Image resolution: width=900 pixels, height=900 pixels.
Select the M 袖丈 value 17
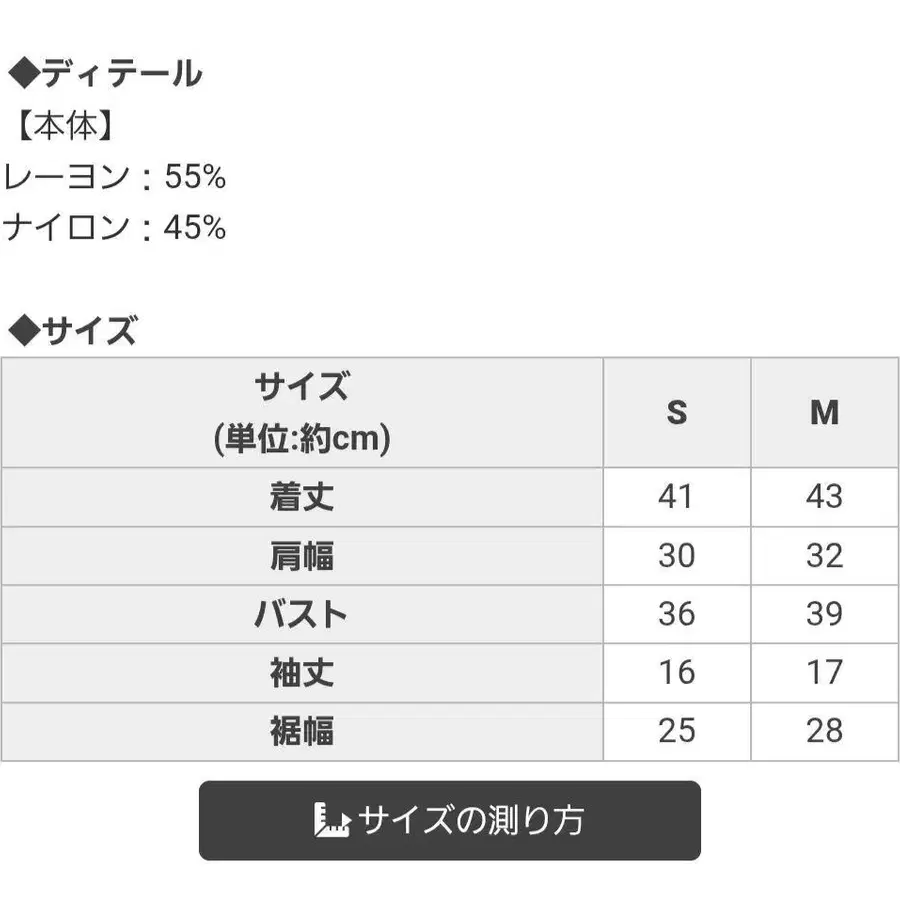pos(824,673)
